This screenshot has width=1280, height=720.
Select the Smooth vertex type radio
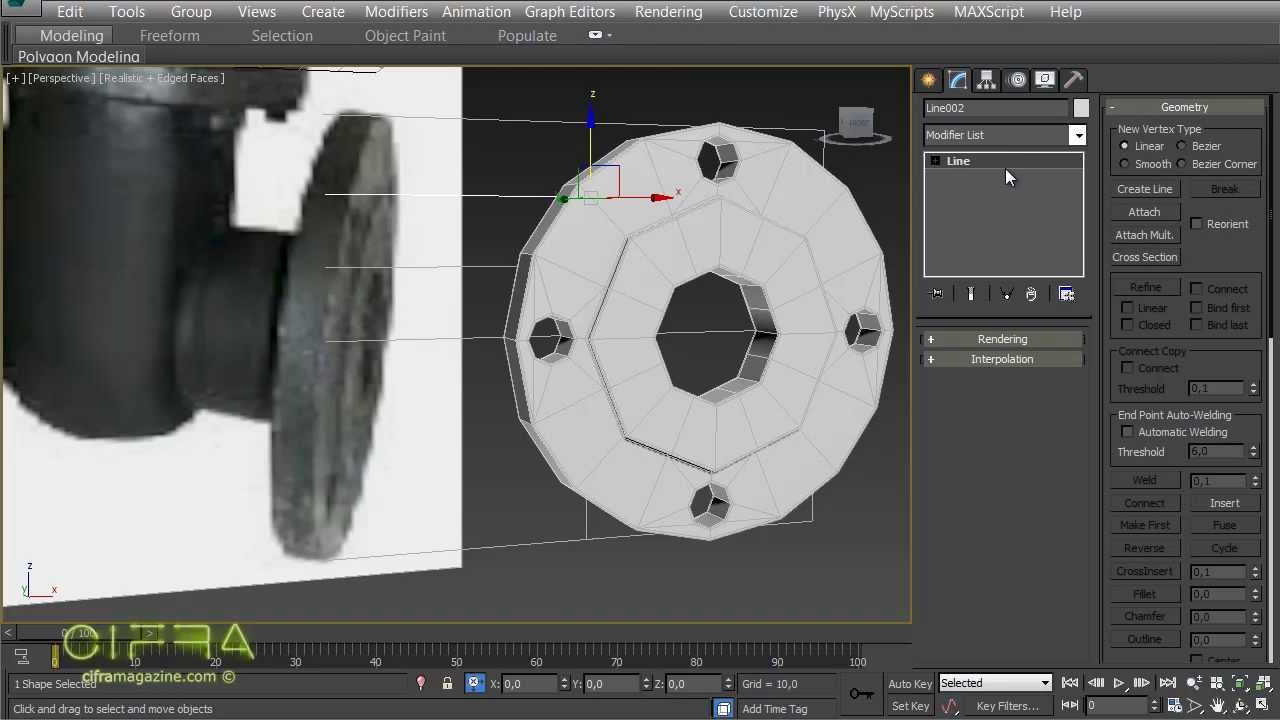tap(1125, 164)
